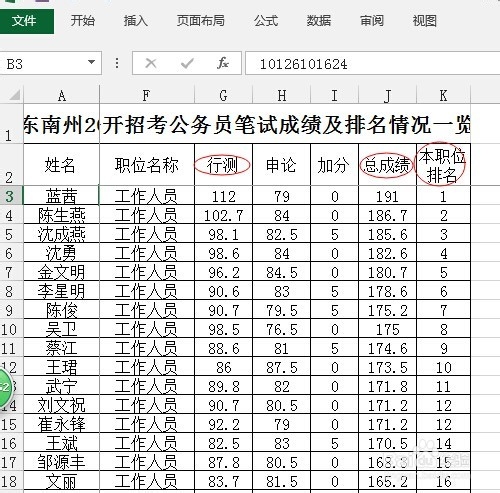Switch to the 审阅 tab
The width and height of the screenshot is (500, 493).
372,21
